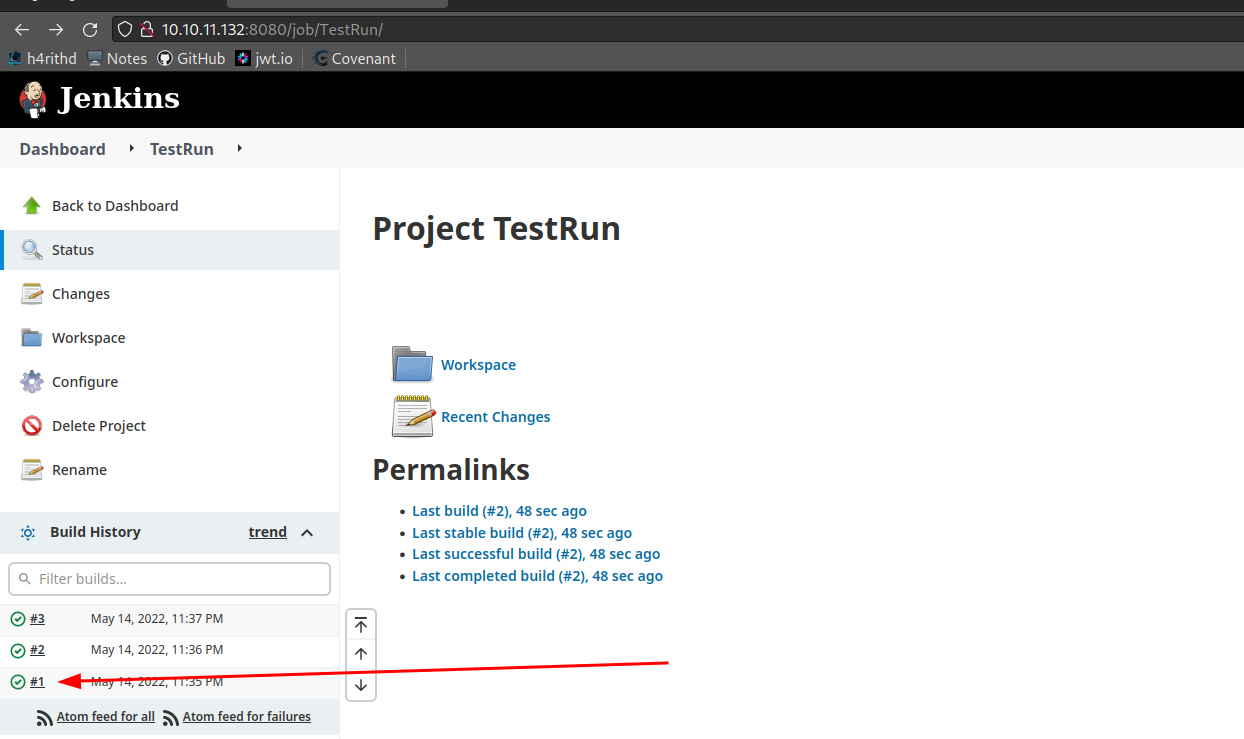
Task: Choose Delete Project in the sidebar
Action: (170, 426)
